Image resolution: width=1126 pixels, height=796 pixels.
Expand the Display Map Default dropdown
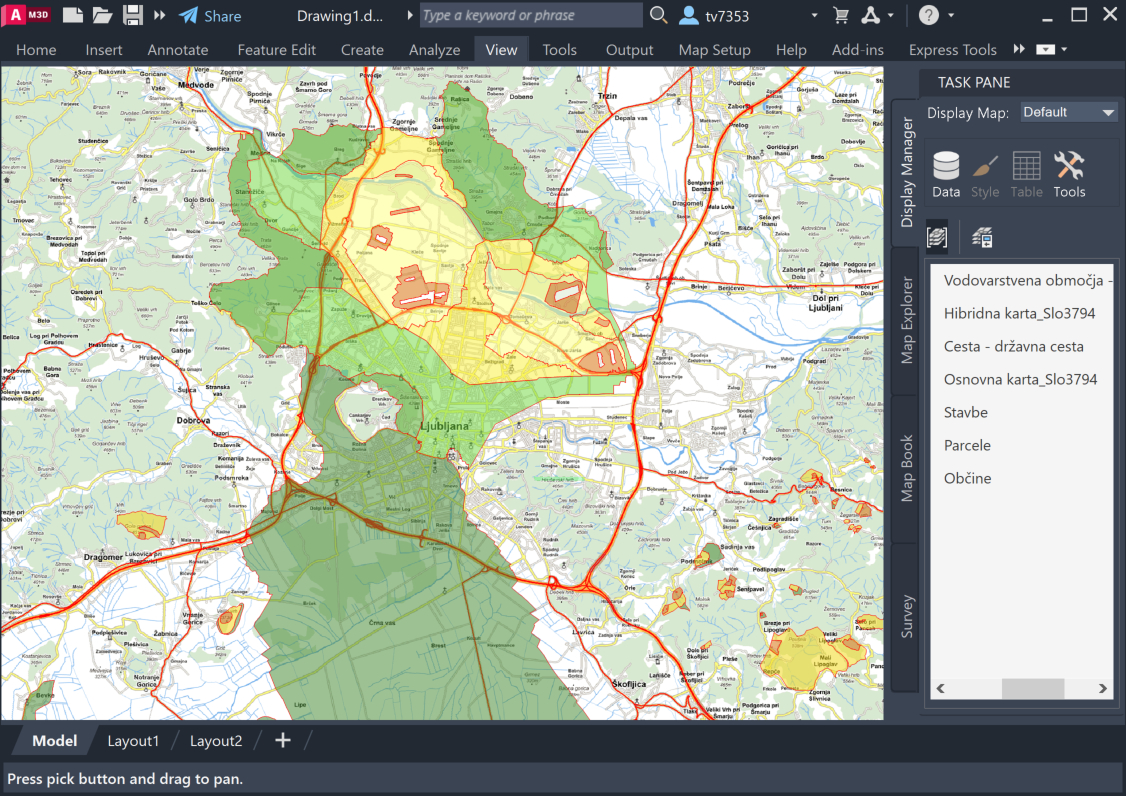[x=1068, y=112]
